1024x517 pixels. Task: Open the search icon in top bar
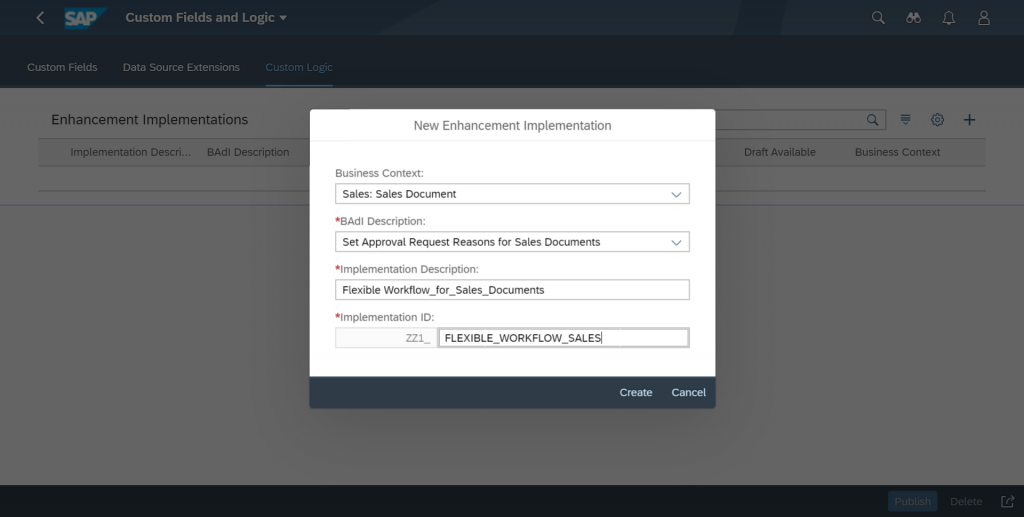tap(878, 18)
